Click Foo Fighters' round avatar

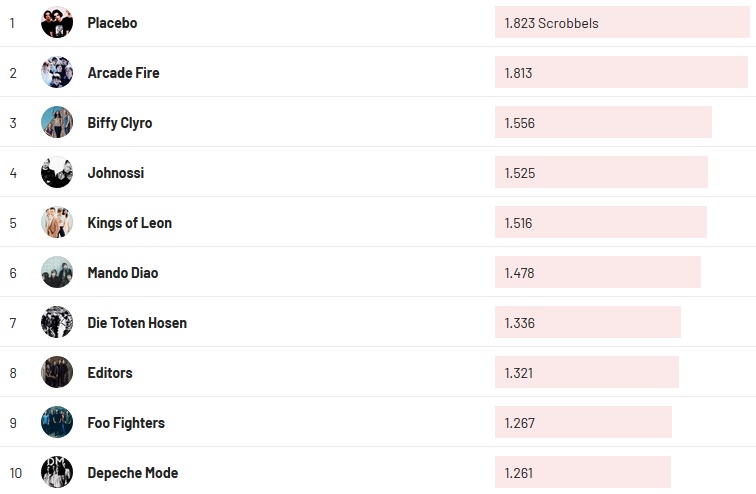(x=57, y=422)
